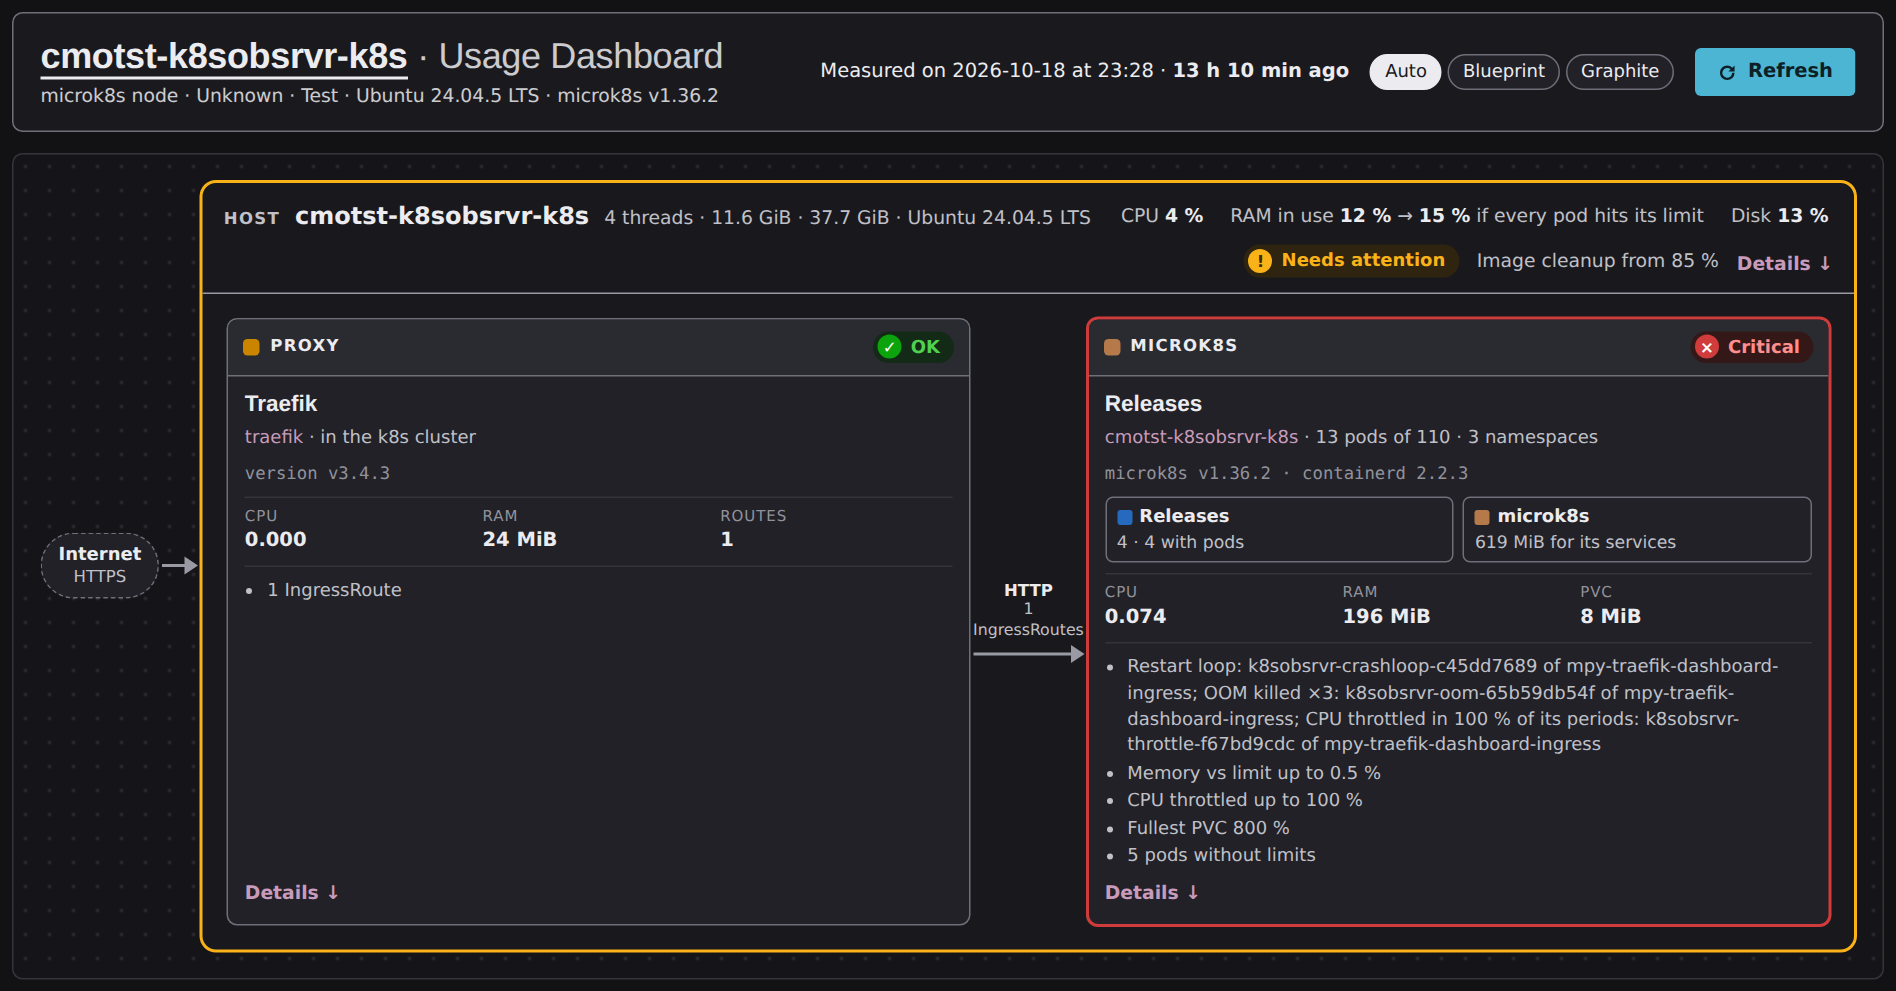Switch to the Graphite theme

(x=1619, y=72)
